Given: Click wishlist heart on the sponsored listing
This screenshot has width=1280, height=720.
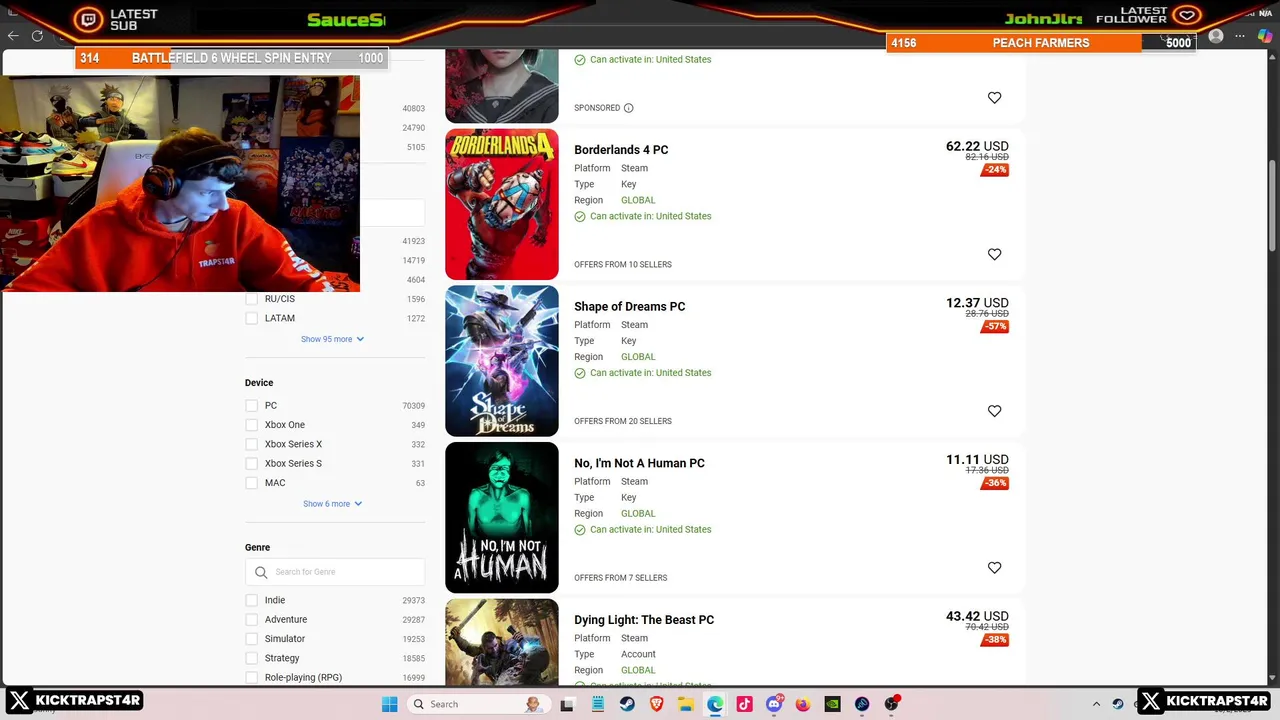Looking at the screenshot, I should click(x=994, y=98).
